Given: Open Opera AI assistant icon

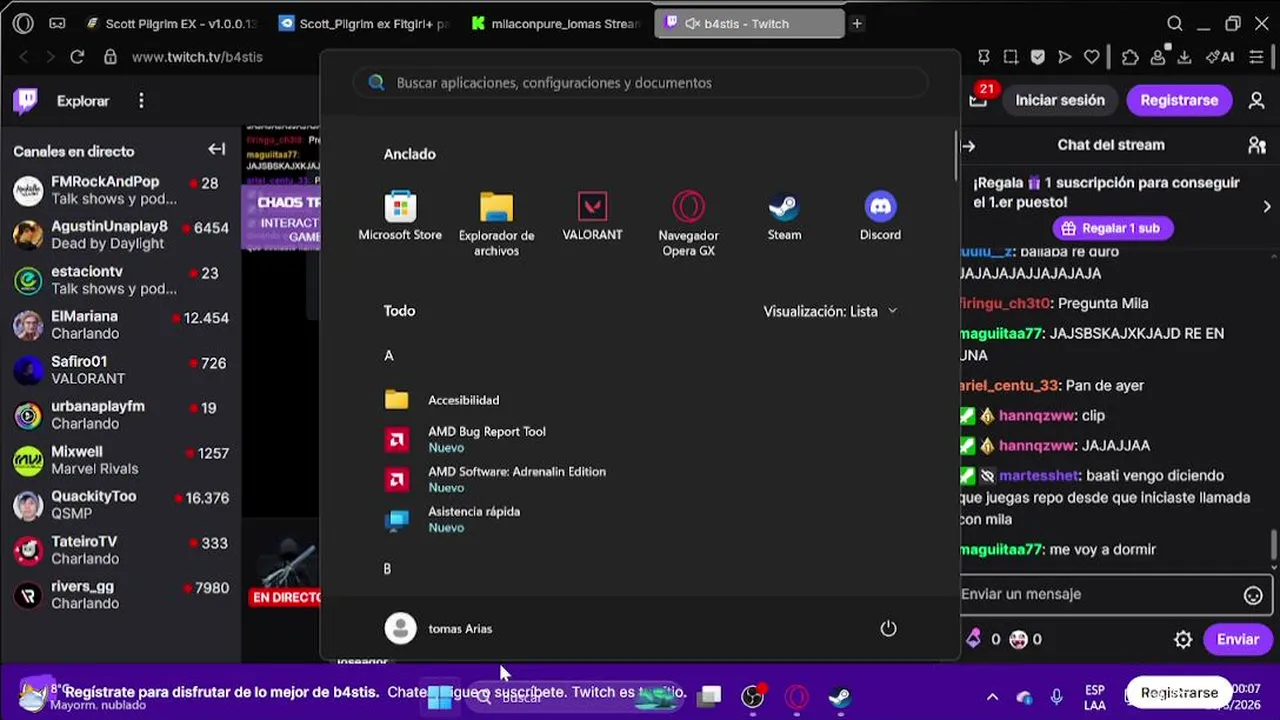Looking at the screenshot, I should tap(1220, 57).
